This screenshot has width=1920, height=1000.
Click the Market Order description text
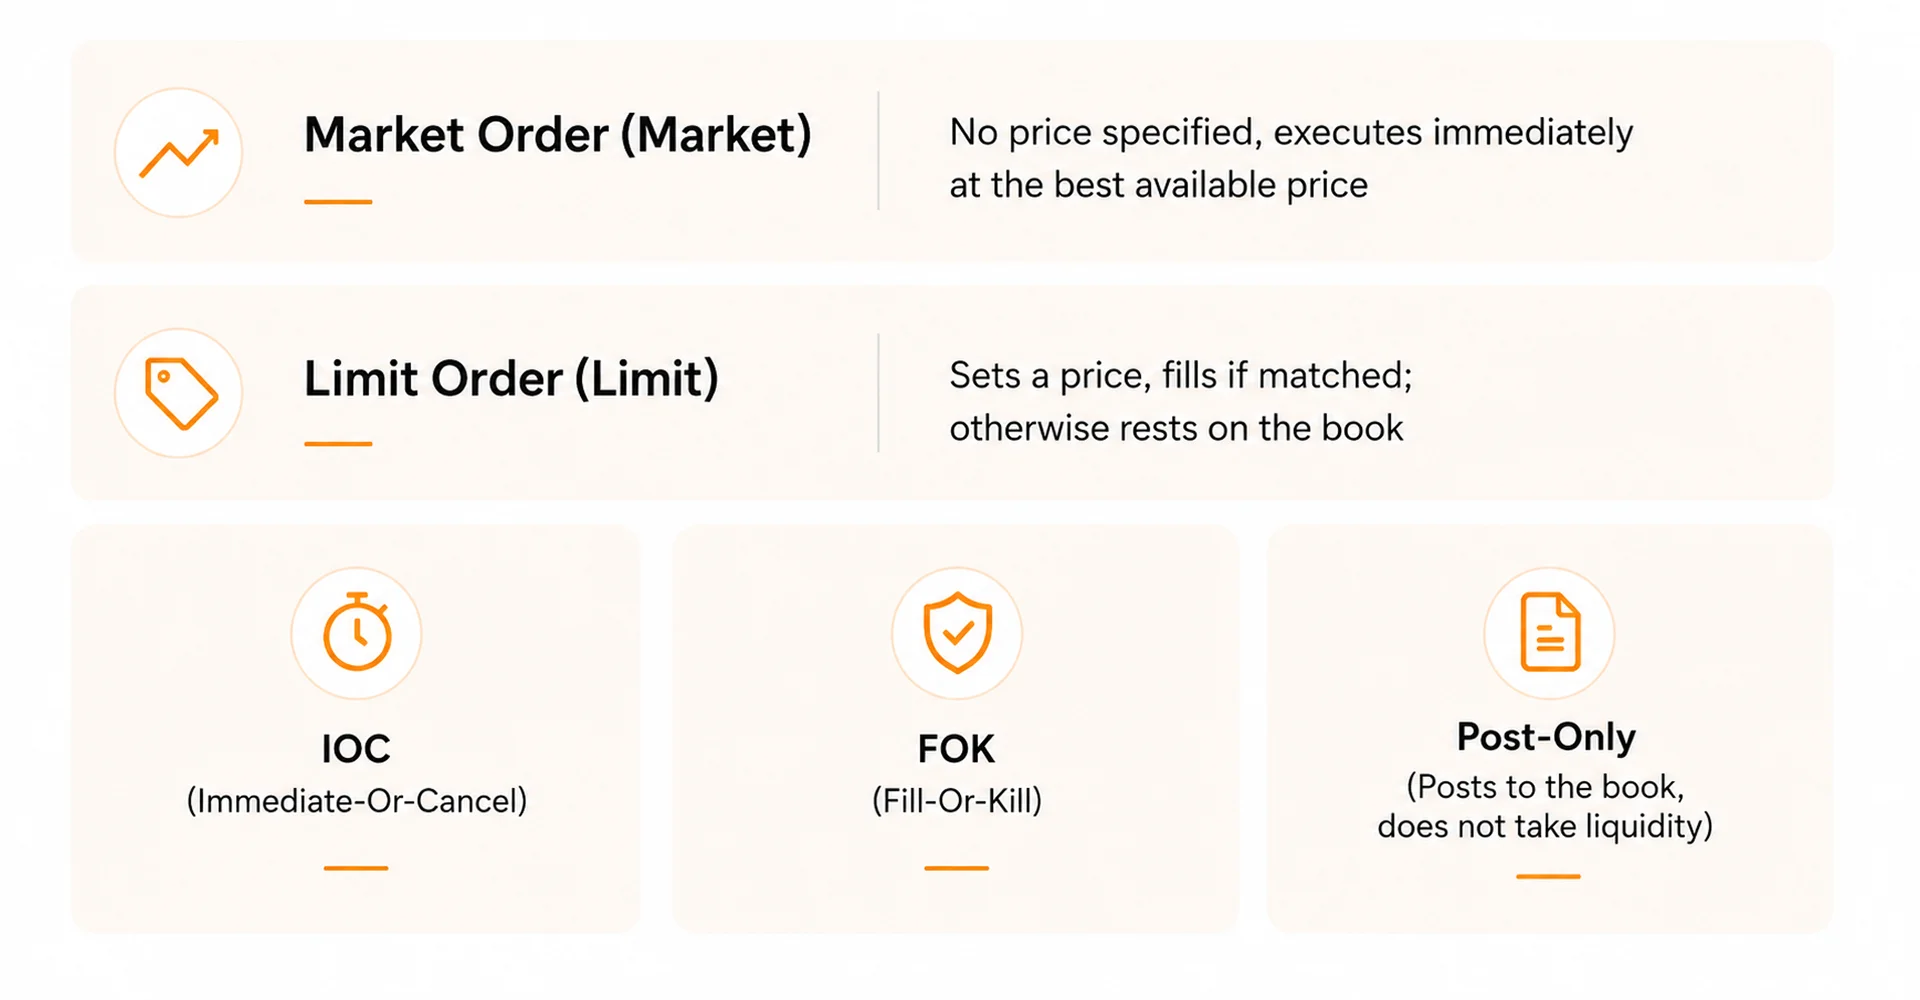(x=1291, y=158)
